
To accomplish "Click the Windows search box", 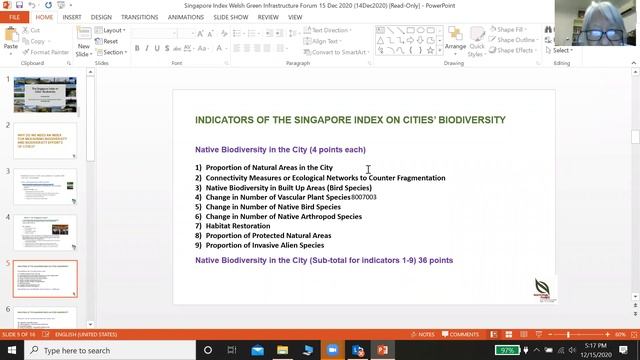I will 110,350.
